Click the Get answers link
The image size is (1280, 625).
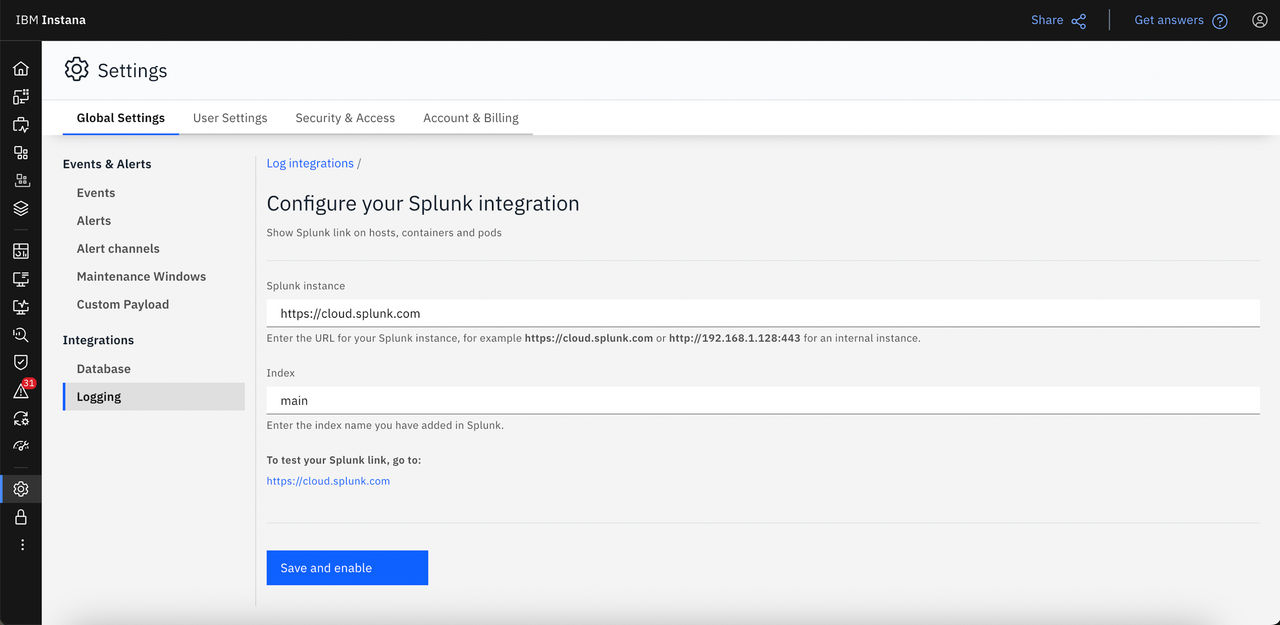[1169, 20]
